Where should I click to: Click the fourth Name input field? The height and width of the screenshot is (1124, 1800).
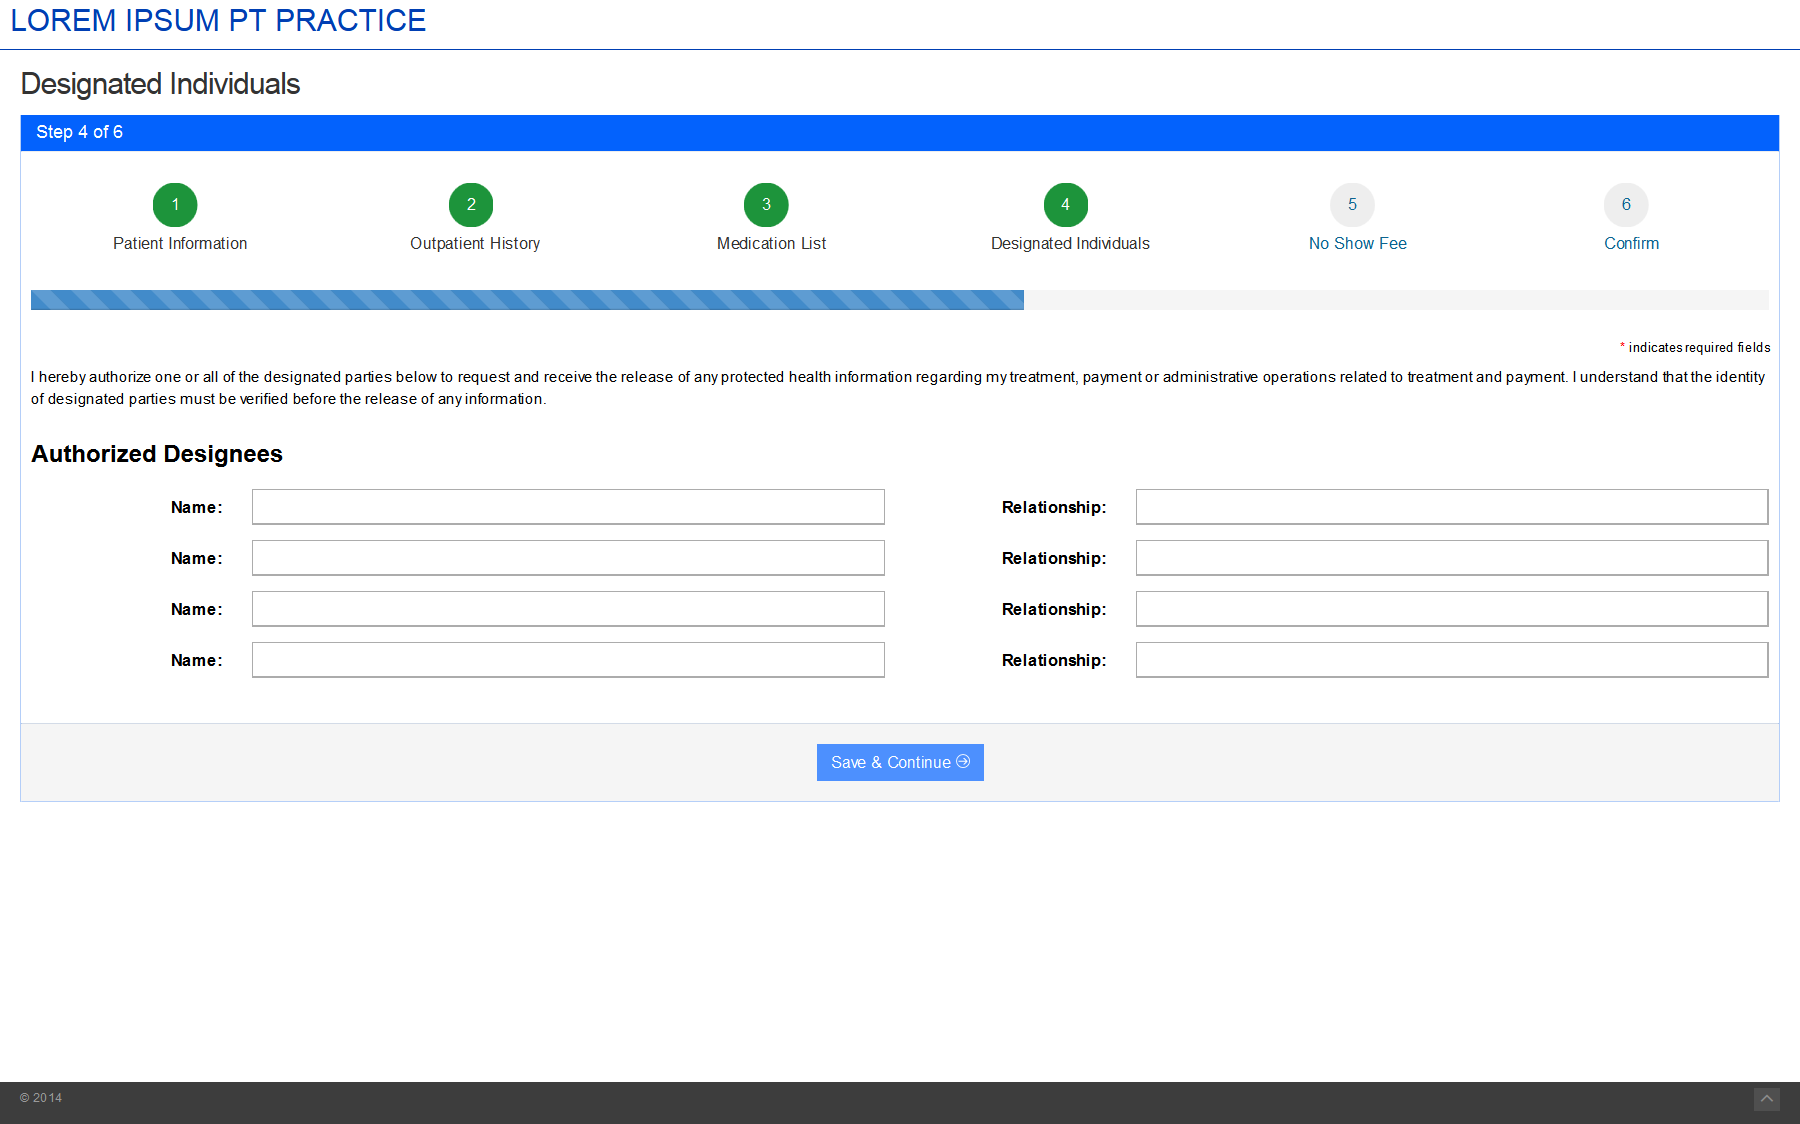568,660
